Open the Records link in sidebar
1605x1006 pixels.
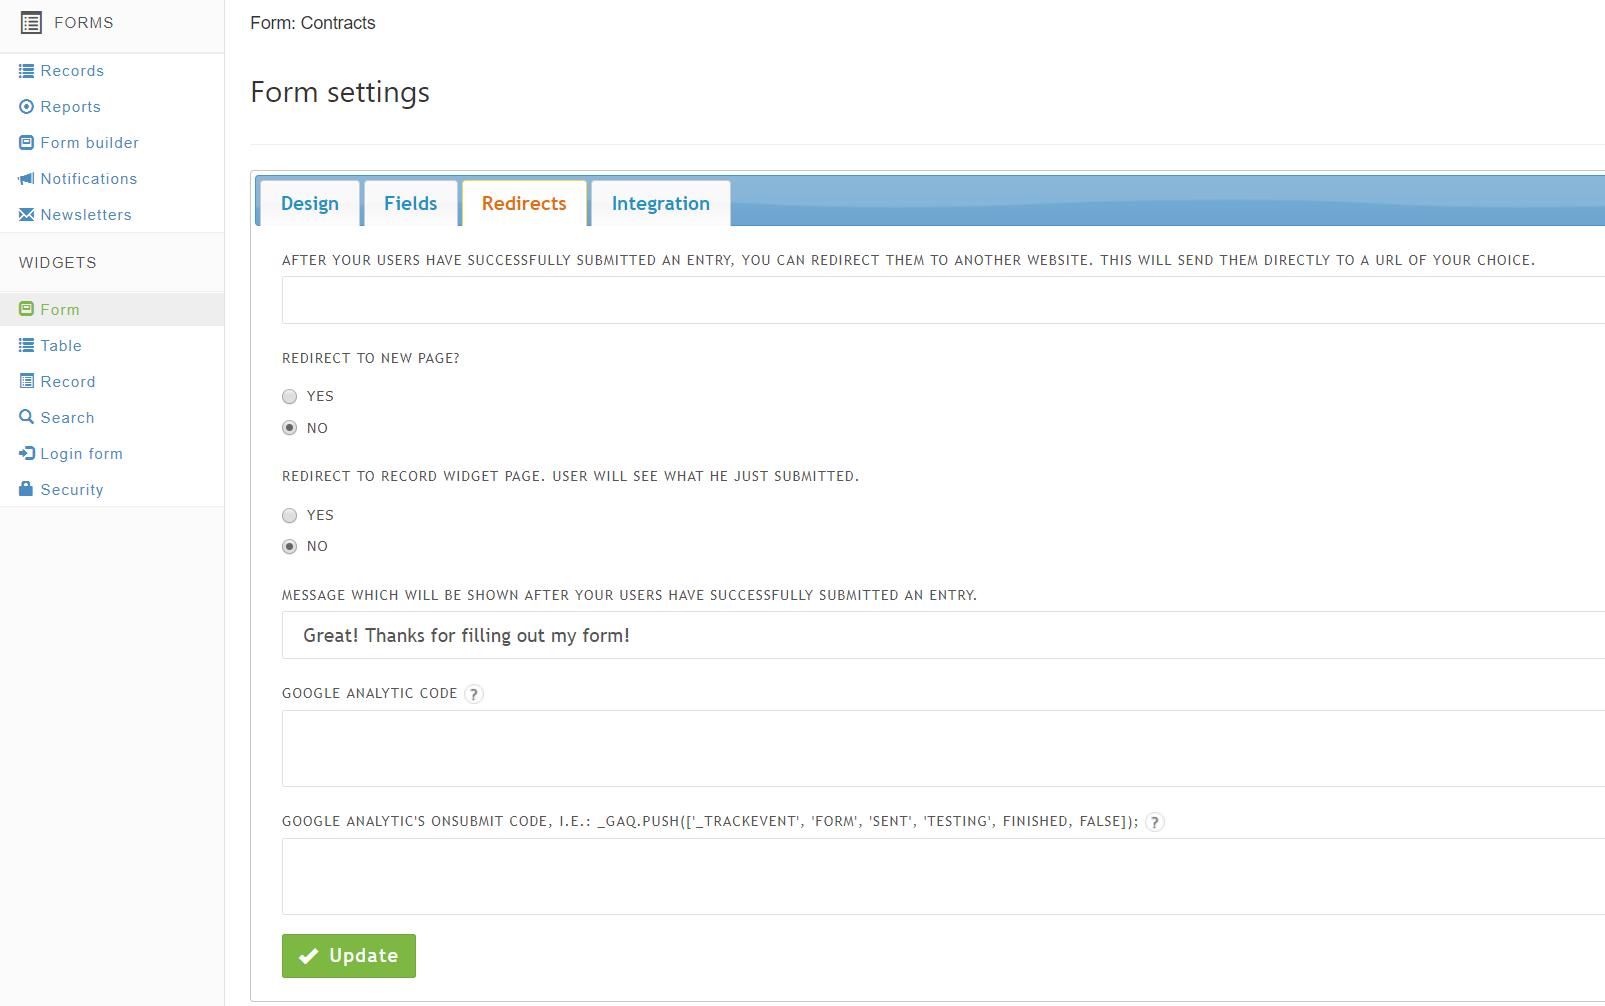(x=72, y=71)
